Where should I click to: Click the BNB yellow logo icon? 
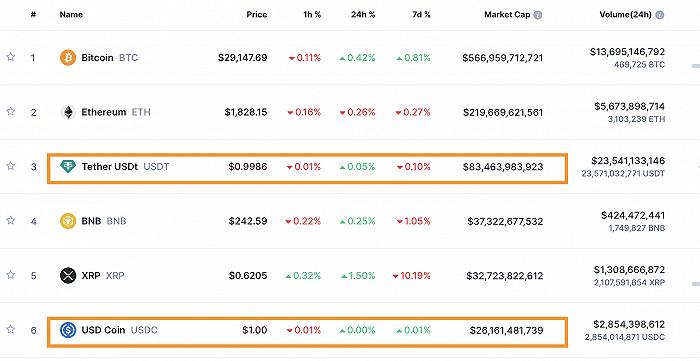click(68, 221)
